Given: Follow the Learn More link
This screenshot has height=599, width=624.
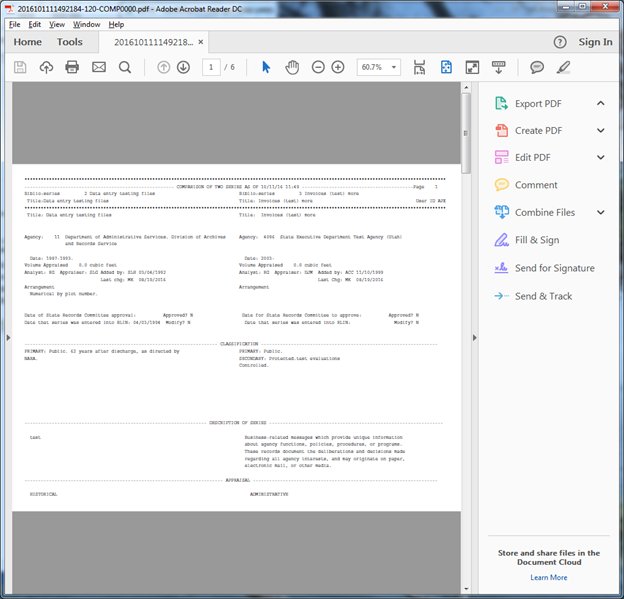Looking at the screenshot, I should [549, 577].
